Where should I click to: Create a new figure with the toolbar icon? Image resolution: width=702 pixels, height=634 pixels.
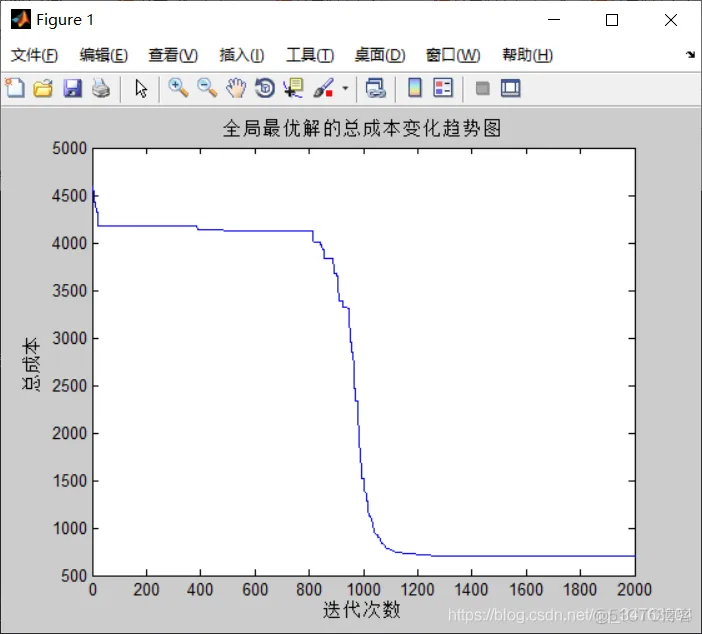(15, 88)
